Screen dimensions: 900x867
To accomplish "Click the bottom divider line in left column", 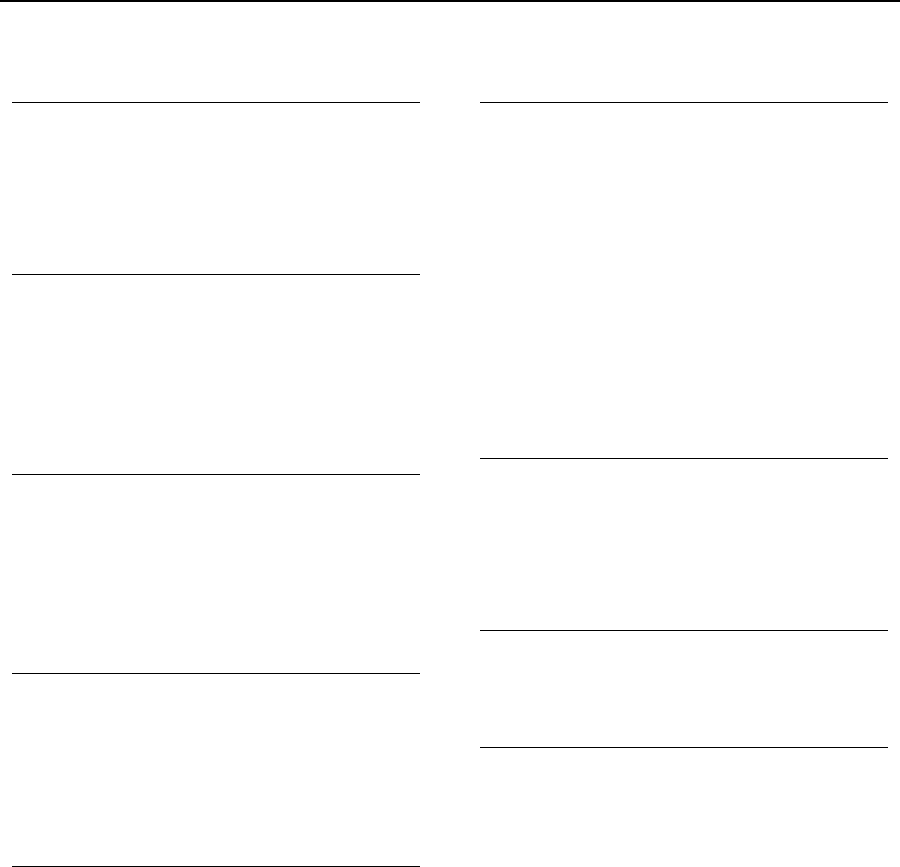I will (215, 866).
